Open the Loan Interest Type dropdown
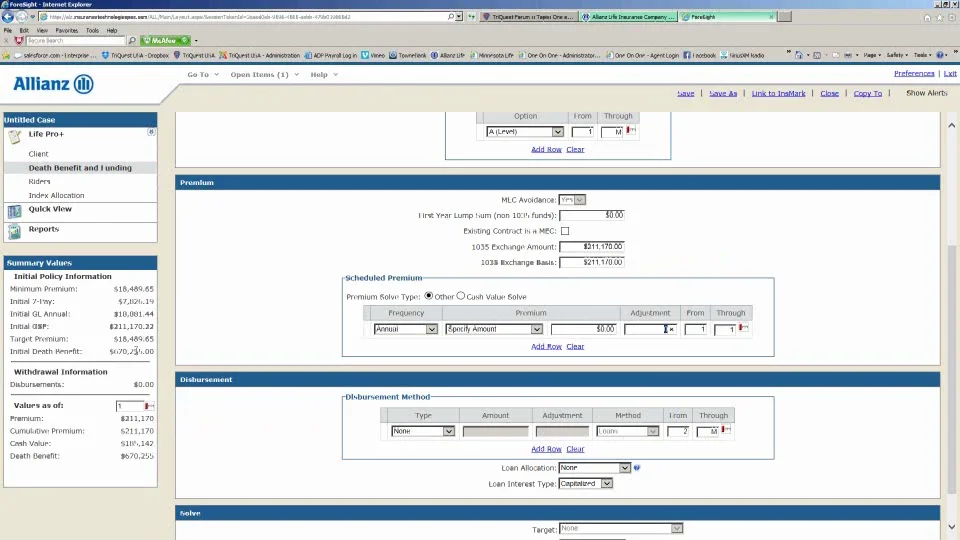 (585, 484)
